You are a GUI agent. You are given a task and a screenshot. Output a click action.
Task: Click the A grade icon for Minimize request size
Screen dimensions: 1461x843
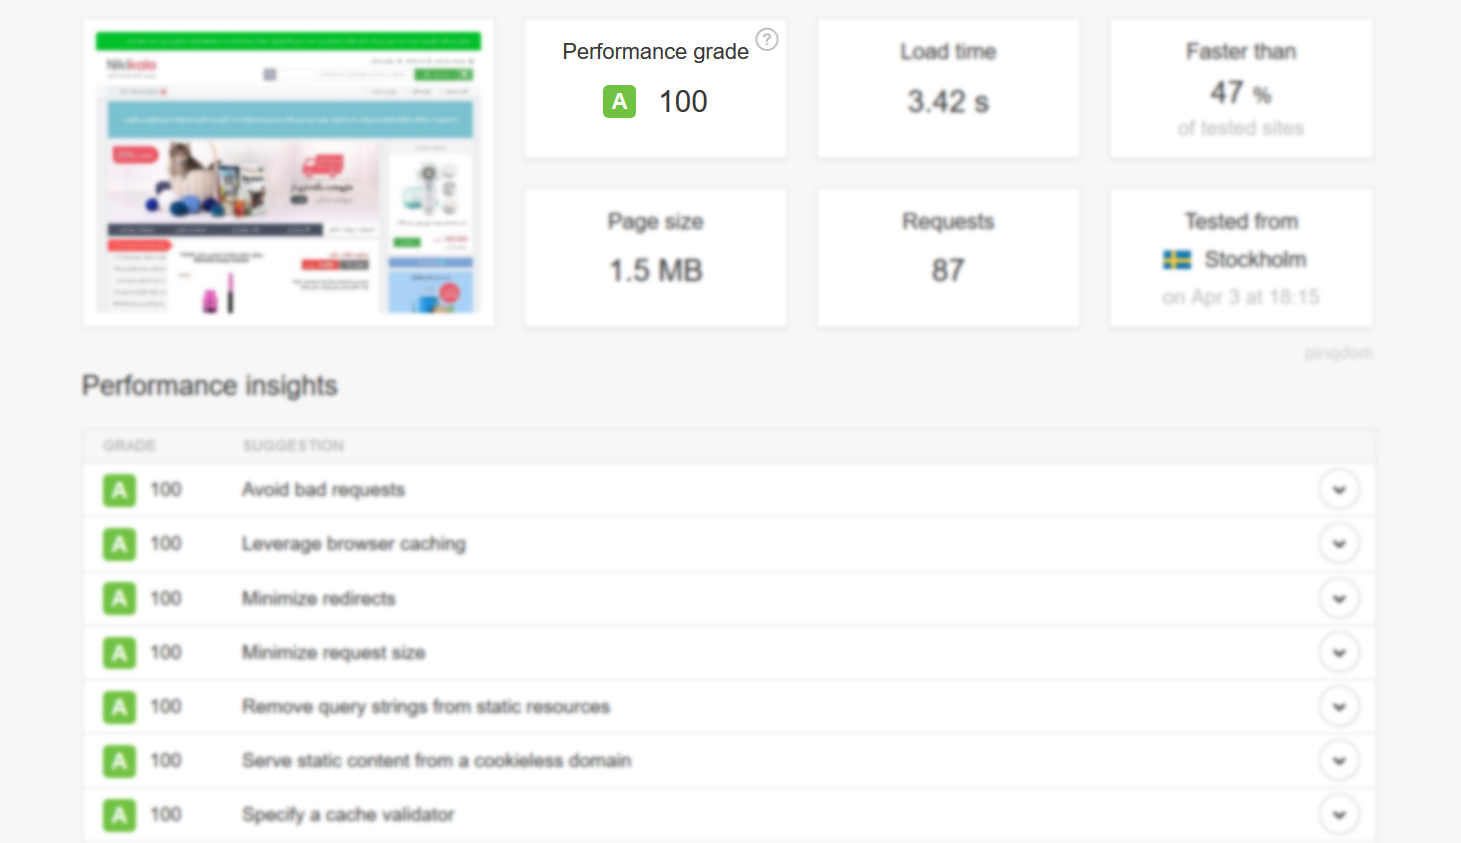pos(119,653)
